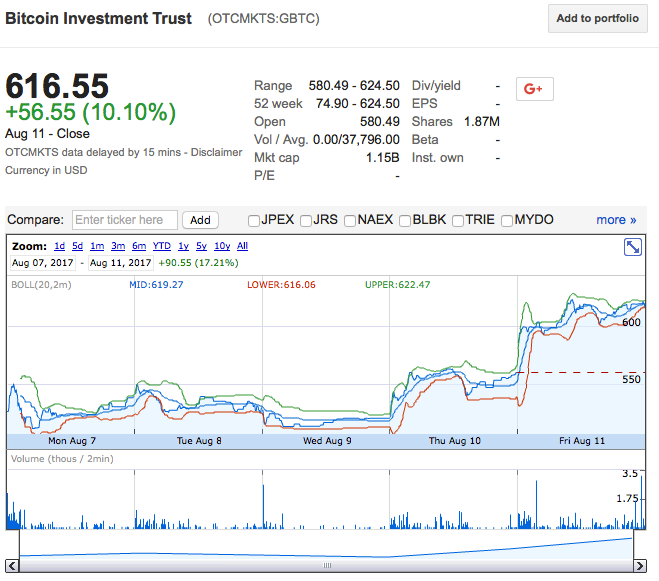
Task: Click the +90.55 (17.21%) range change
Action: [x=198, y=263]
